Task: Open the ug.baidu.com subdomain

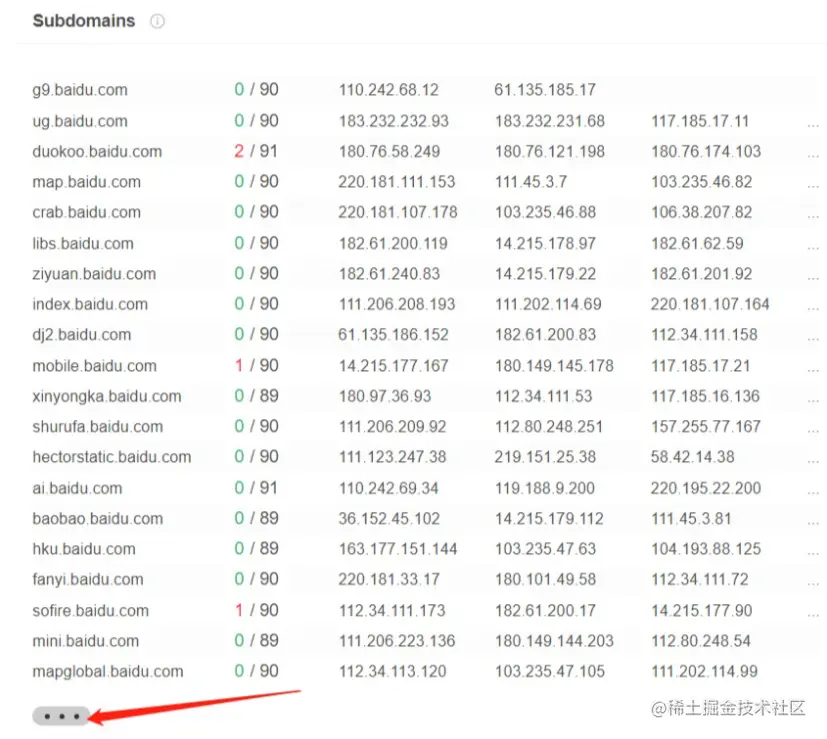Action: coord(80,121)
